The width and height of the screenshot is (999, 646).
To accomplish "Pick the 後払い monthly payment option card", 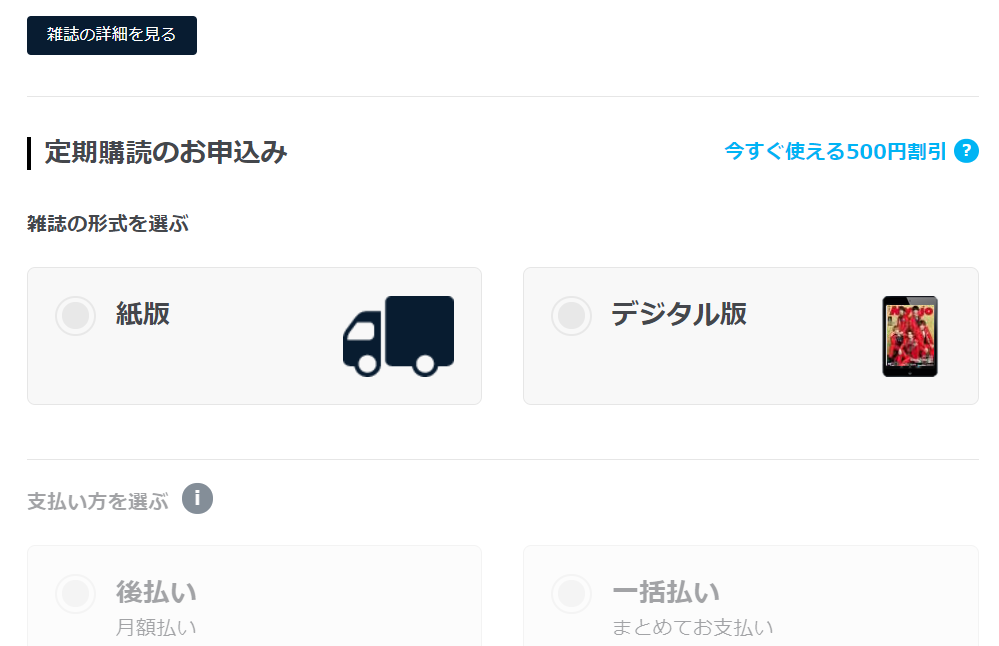I will click(254, 600).
